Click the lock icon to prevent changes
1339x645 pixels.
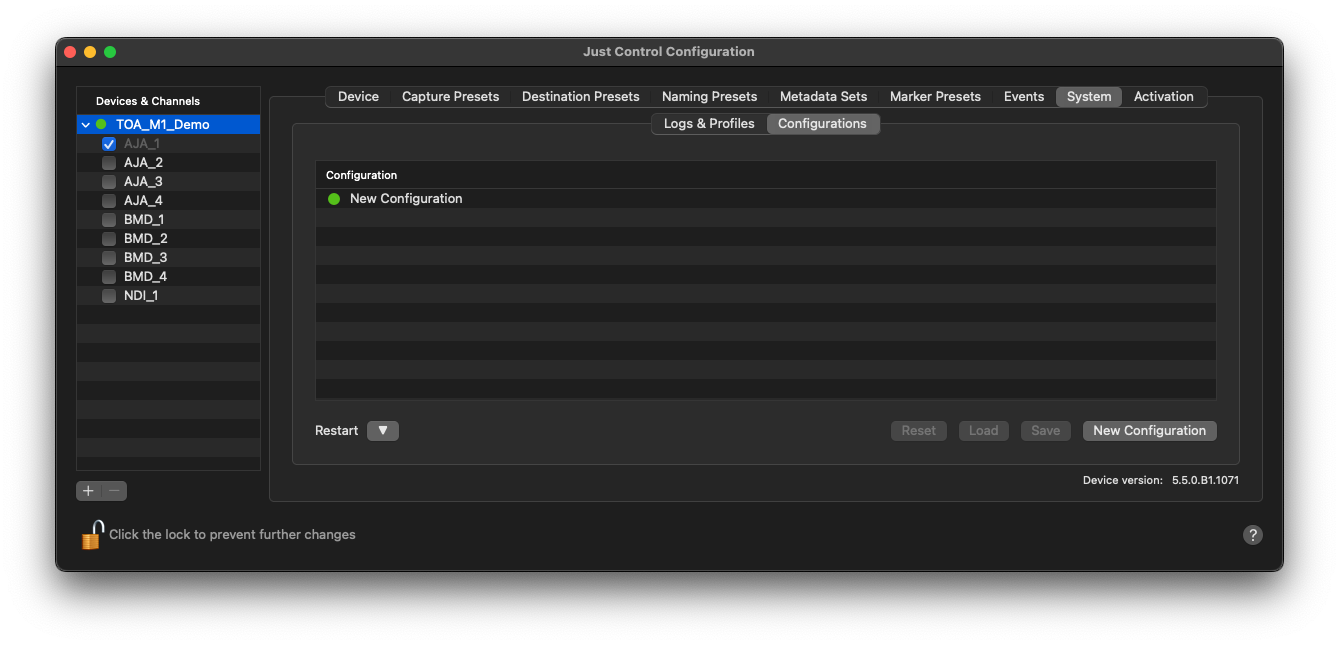click(x=92, y=535)
